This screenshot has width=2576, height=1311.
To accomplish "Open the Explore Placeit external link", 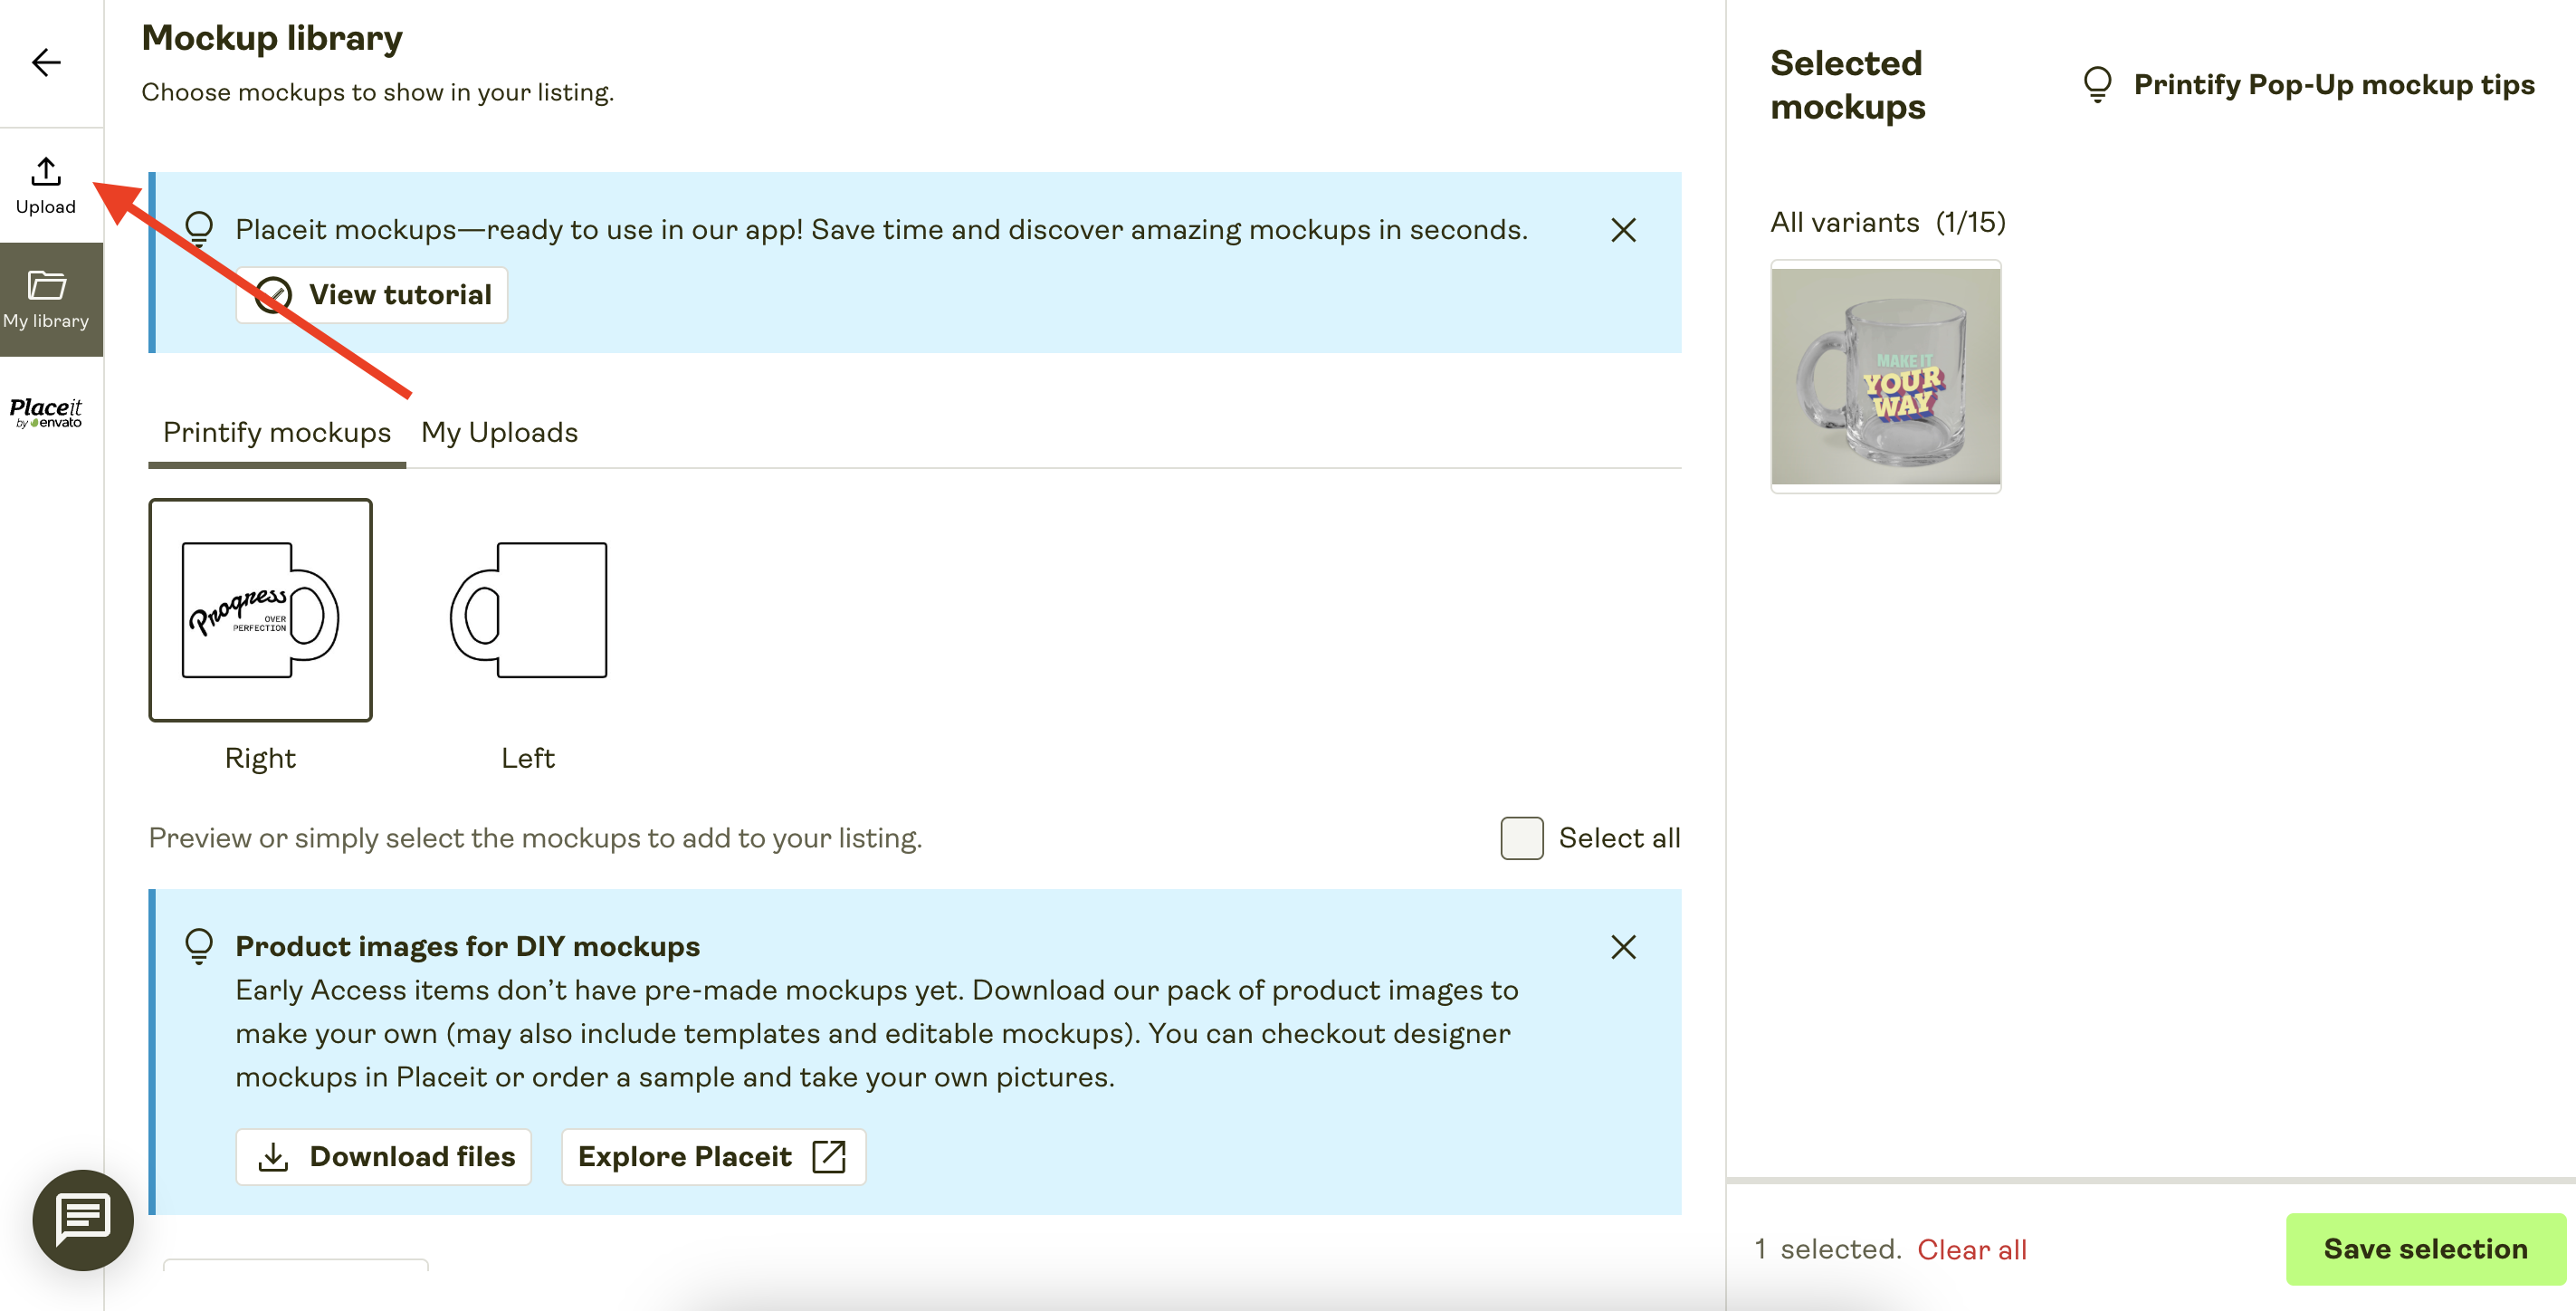I will (x=713, y=1157).
